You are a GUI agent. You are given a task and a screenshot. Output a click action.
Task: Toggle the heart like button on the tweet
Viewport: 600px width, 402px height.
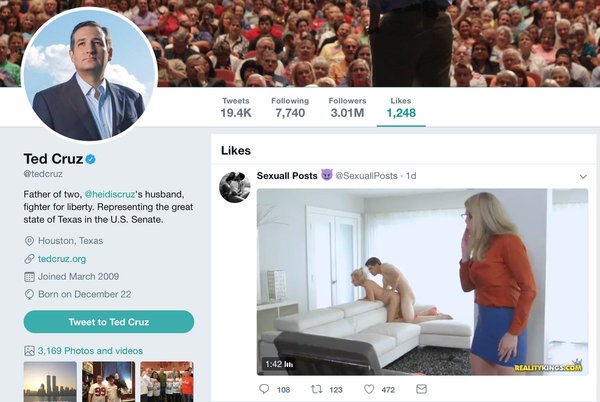click(369, 389)
